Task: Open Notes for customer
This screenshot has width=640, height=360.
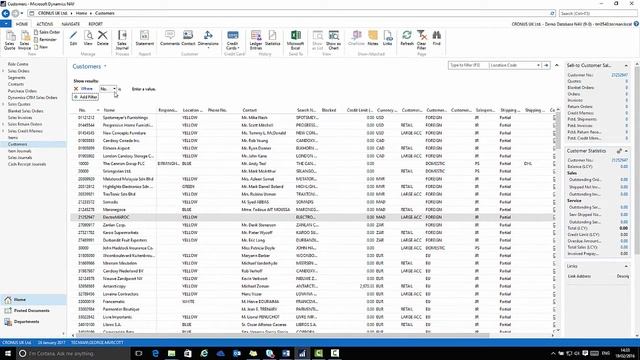Action: (x=373, y=38)
